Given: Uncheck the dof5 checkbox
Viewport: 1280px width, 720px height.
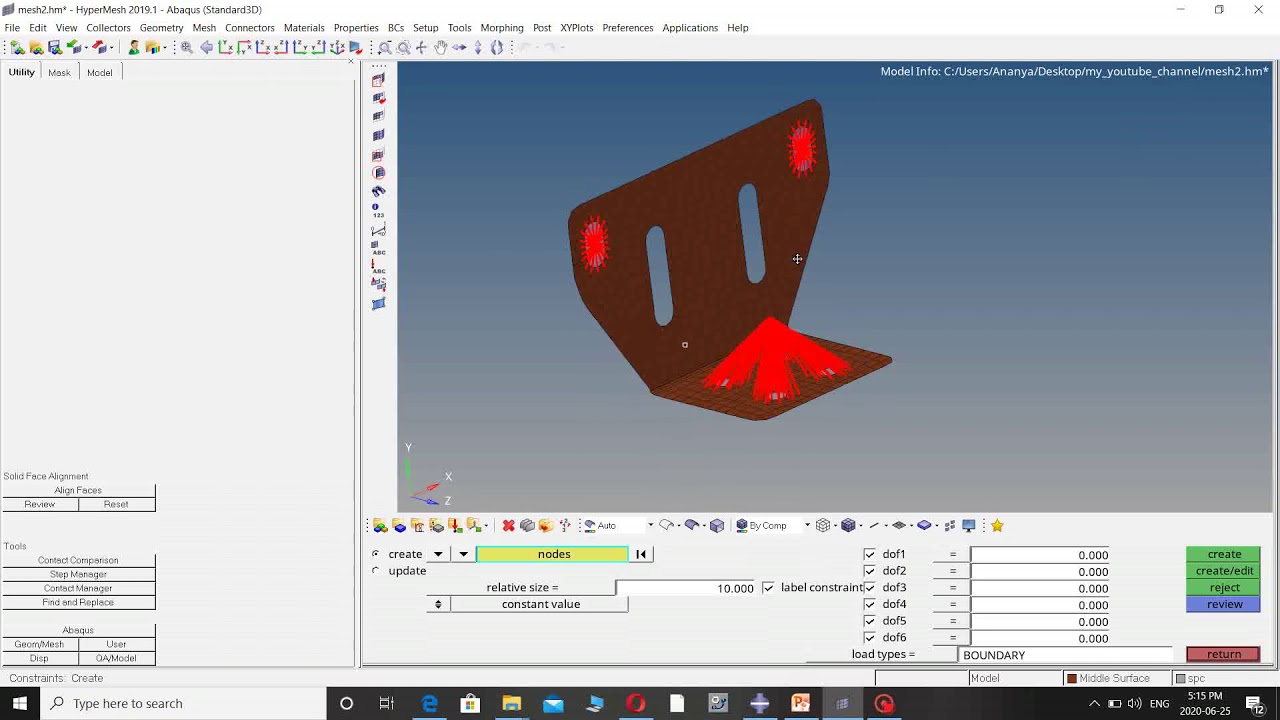Looking at the screenshot, I should pyautogui.click(x=869, y=621).
